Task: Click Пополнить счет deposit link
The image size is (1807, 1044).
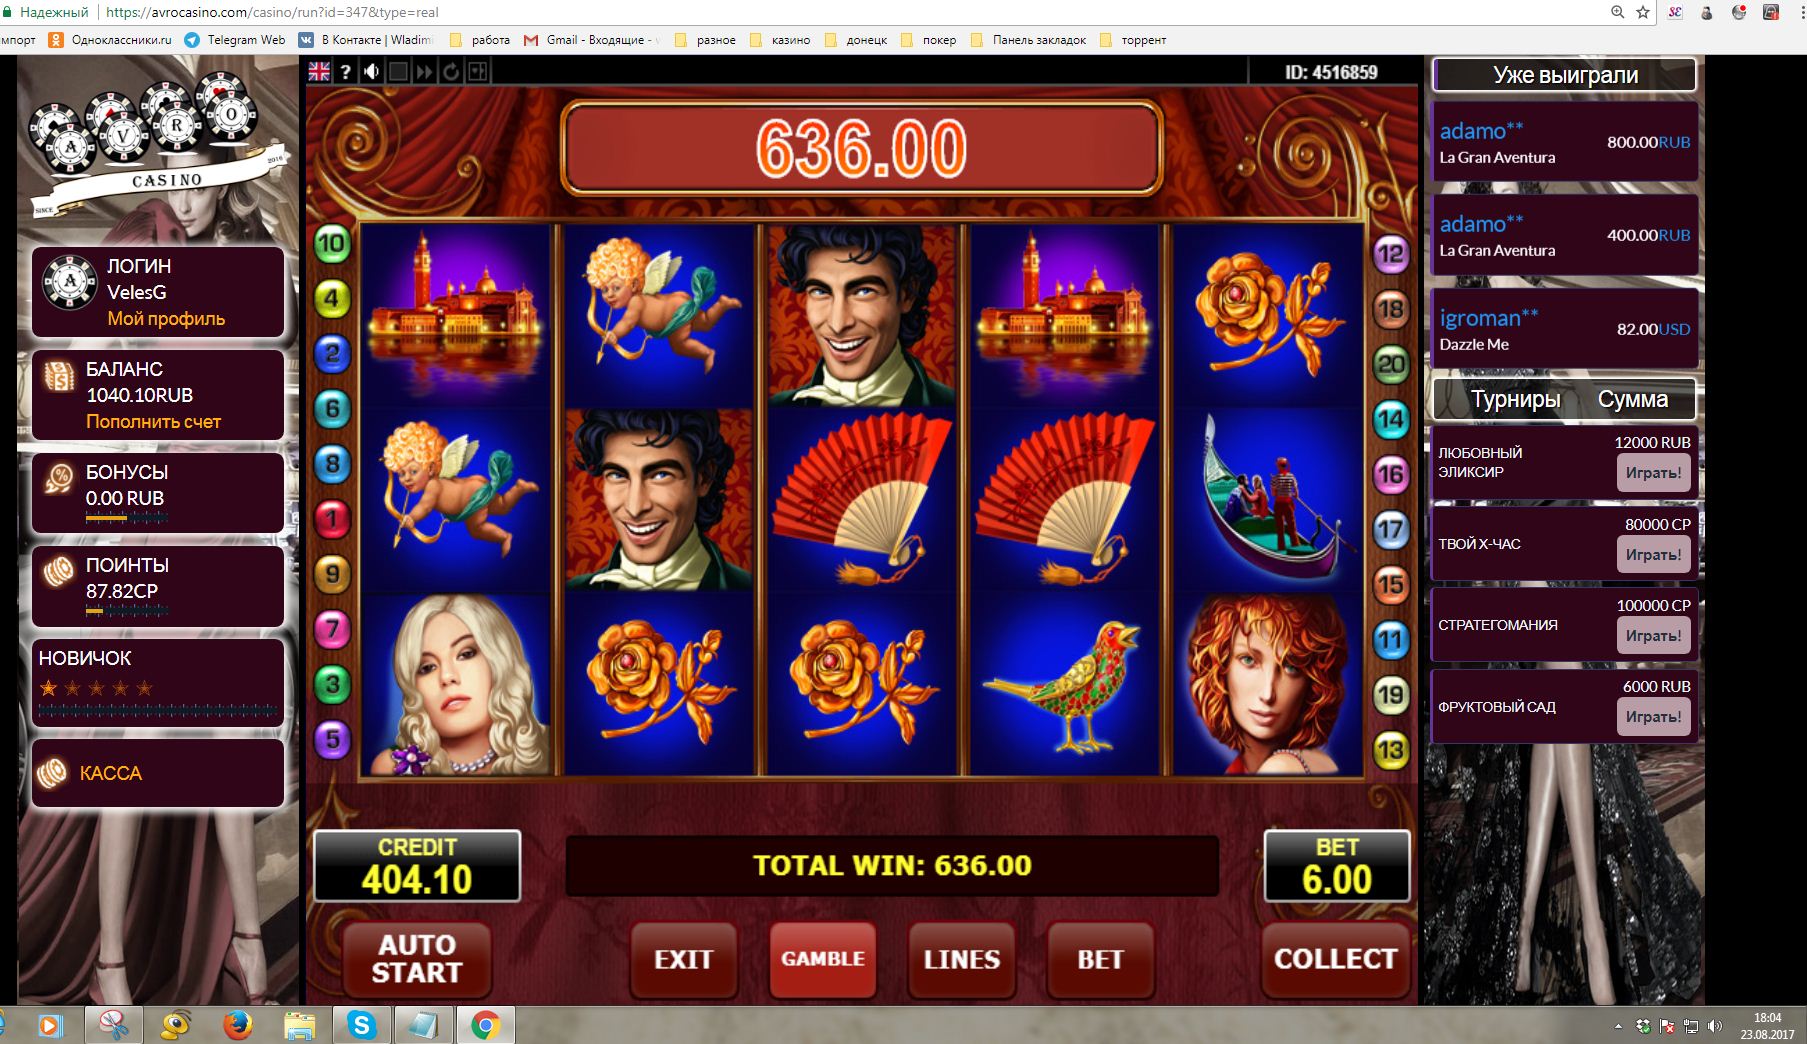Action: 153,422
